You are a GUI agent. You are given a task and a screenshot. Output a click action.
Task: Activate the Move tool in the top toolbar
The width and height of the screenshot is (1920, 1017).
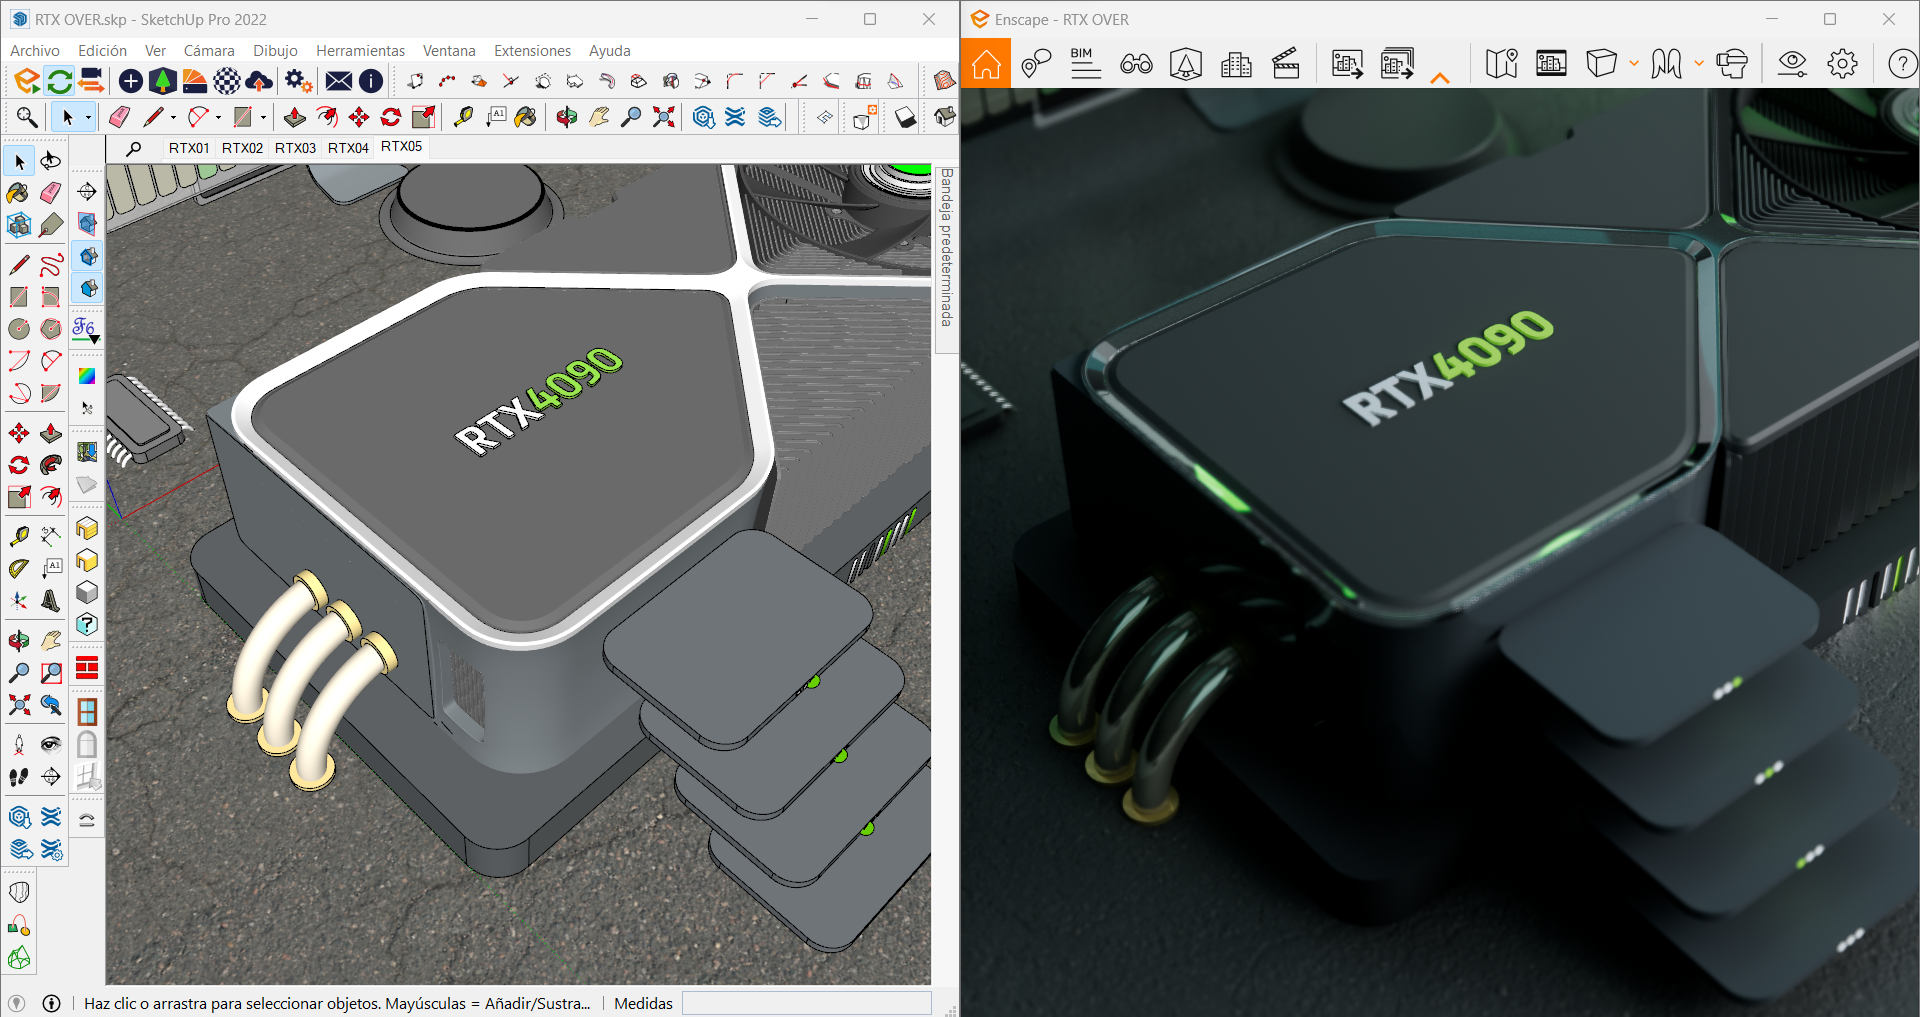[x=359, y=117]
